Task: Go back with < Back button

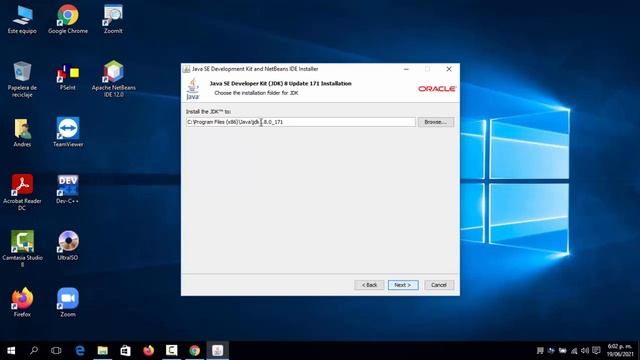Action: pos(369,285)
